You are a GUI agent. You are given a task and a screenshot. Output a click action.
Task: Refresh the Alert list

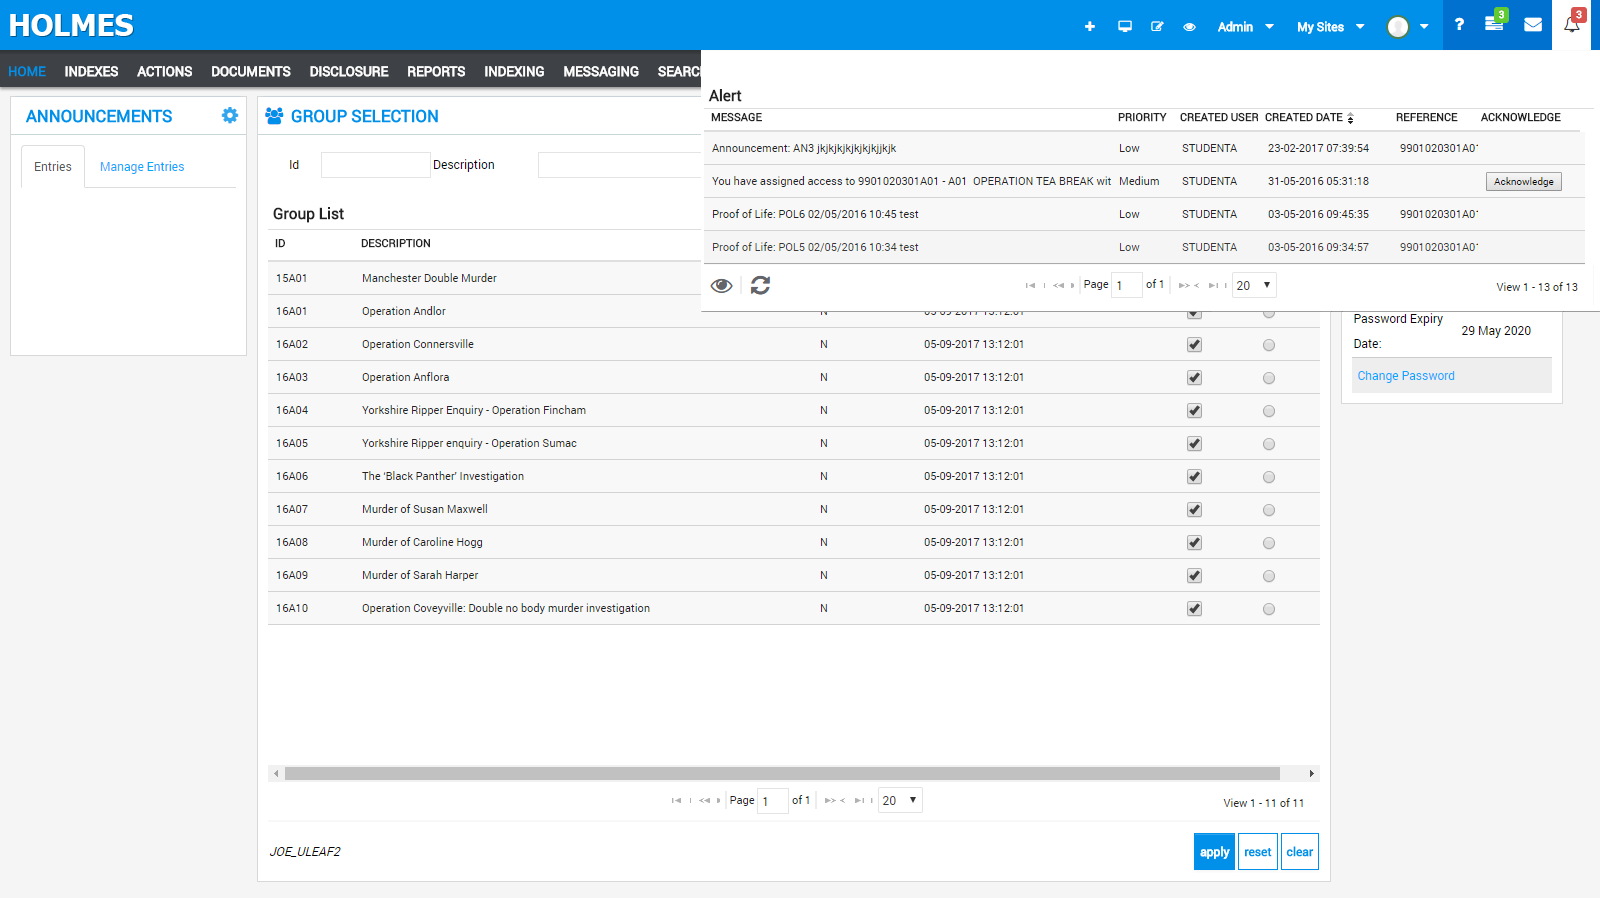point(761,286)
